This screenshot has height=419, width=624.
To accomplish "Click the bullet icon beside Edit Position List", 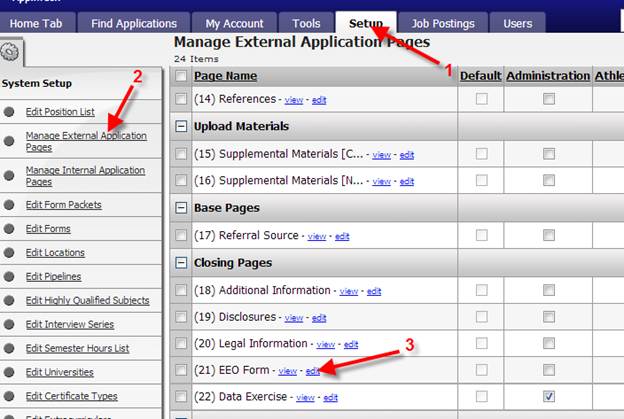I will [10, 112].
